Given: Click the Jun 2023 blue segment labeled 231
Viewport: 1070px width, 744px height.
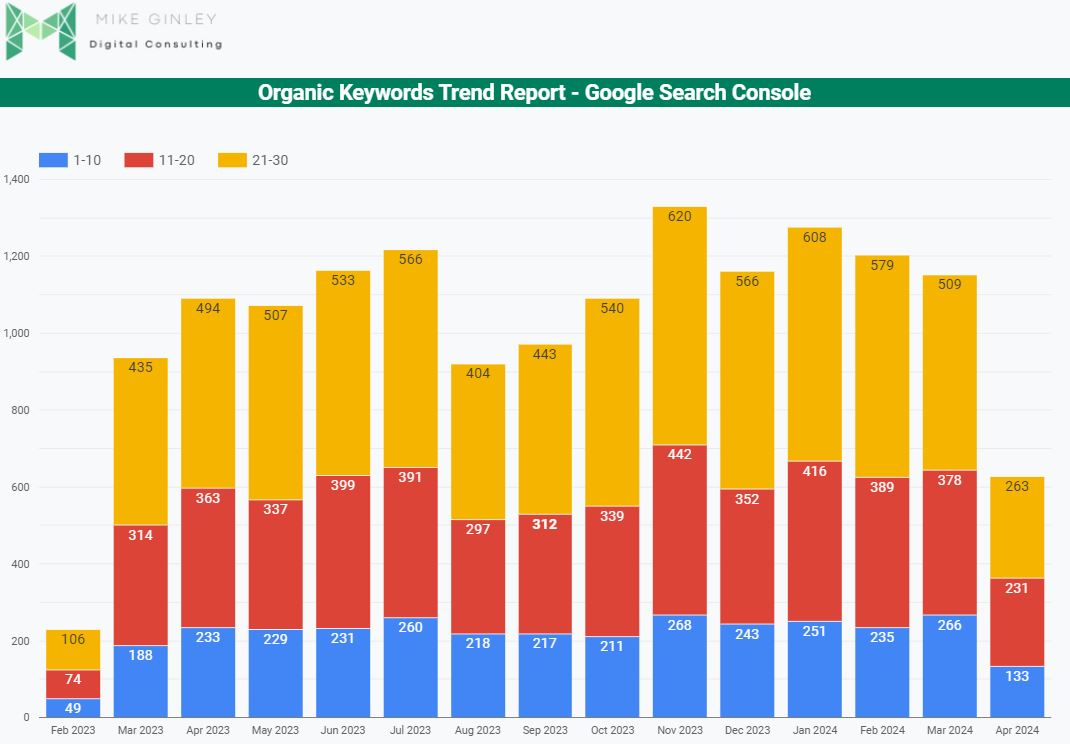Looking at the screenshot, I should pos(343,673).
